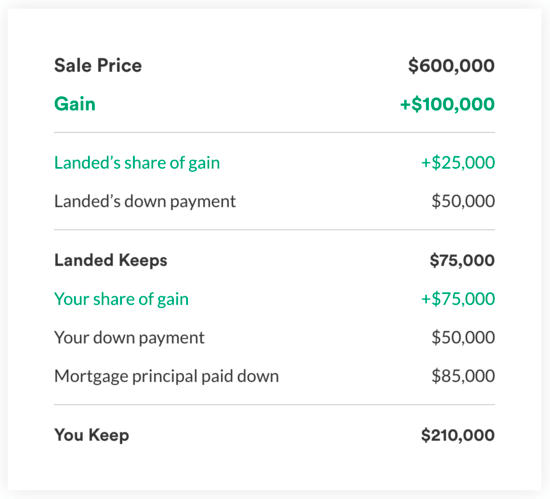Click Landed's down payment label

145,201
